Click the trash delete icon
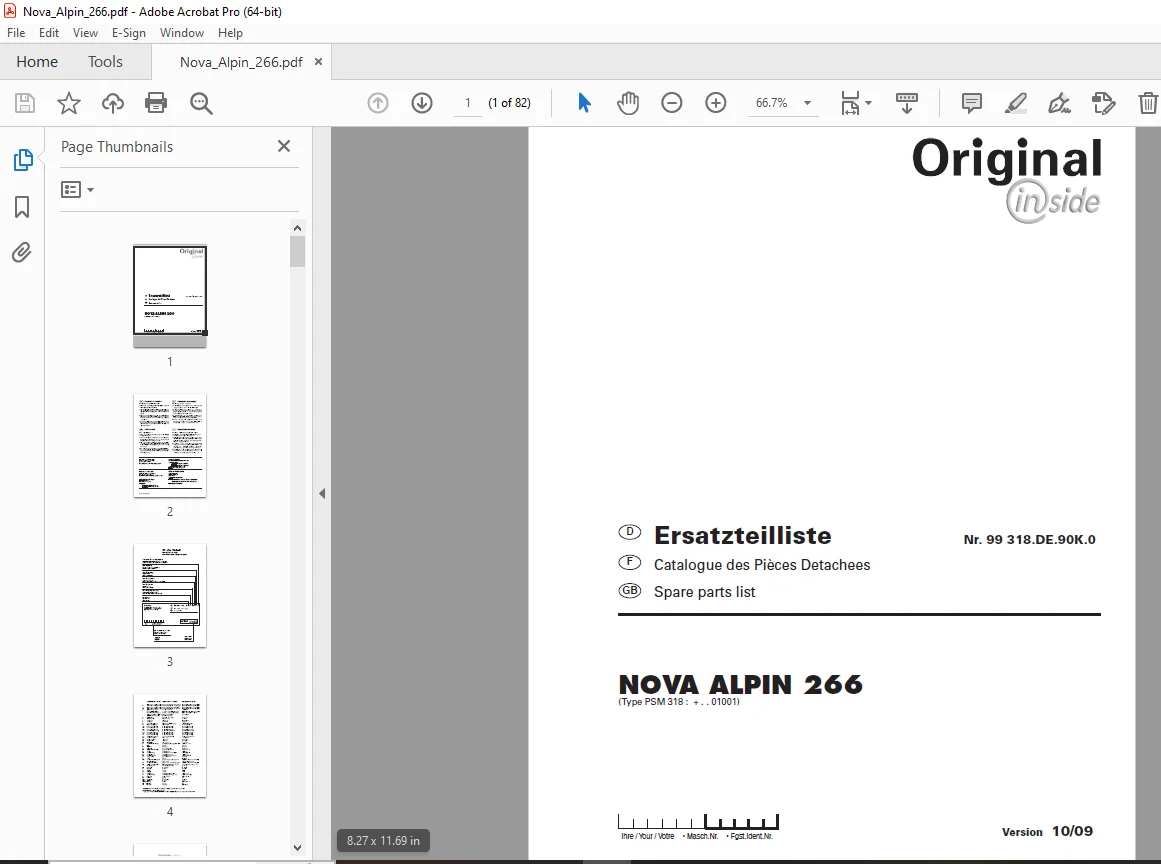Screen dimensions: 1161x864 click(1148, 103)
